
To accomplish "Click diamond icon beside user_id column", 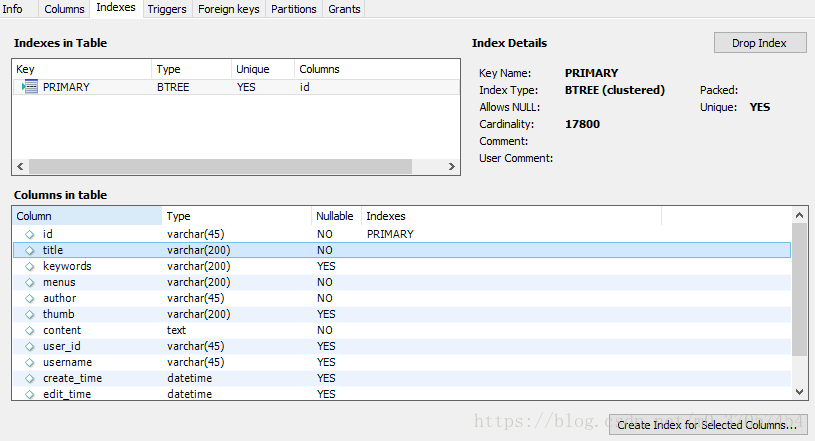I will pos(30,346).
